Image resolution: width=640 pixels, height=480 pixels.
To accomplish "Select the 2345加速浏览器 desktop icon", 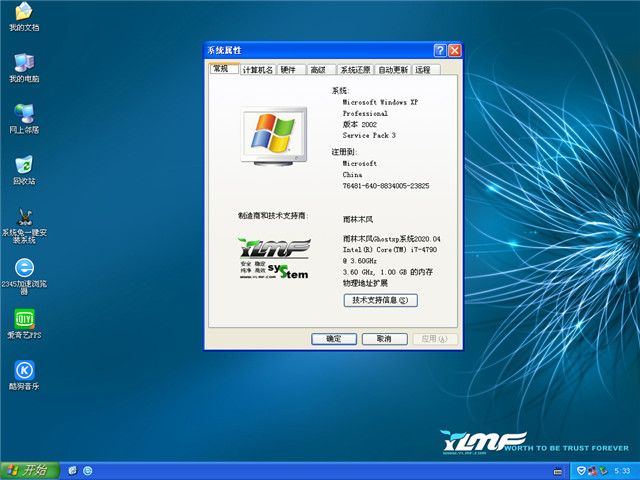I will click(24, 276).
